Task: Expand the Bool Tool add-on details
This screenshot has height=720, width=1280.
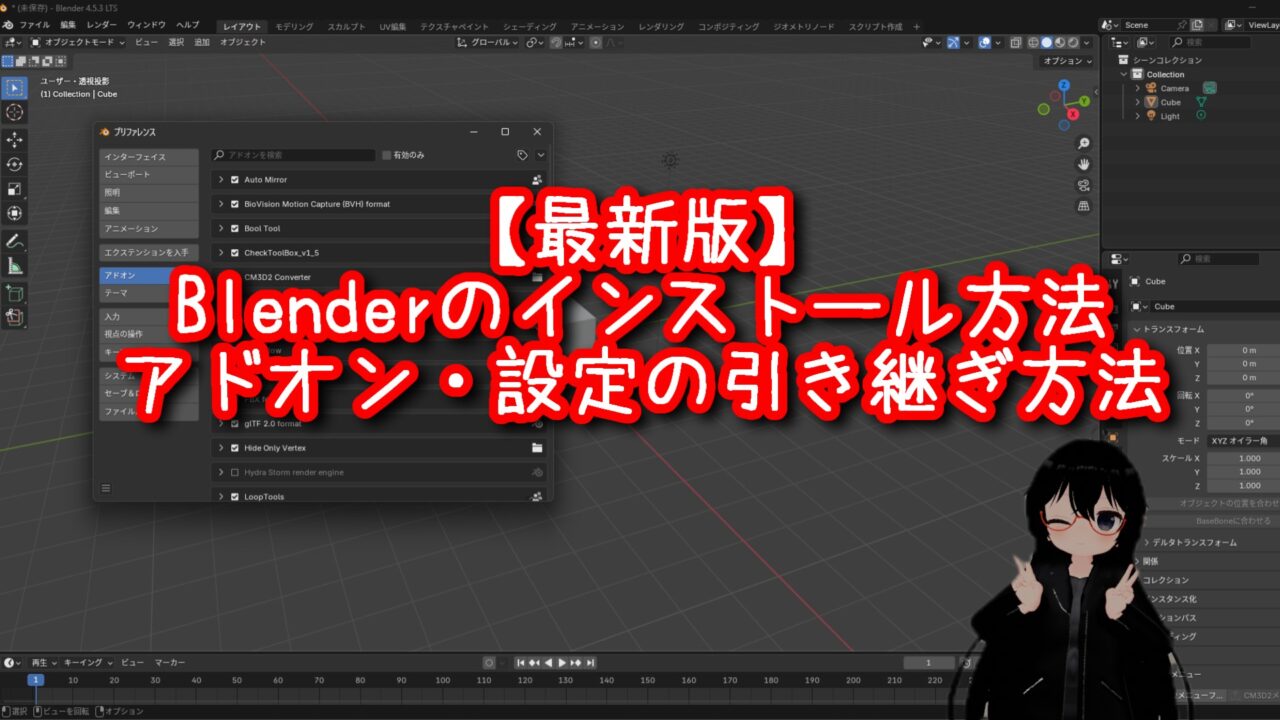Action: 221,228
